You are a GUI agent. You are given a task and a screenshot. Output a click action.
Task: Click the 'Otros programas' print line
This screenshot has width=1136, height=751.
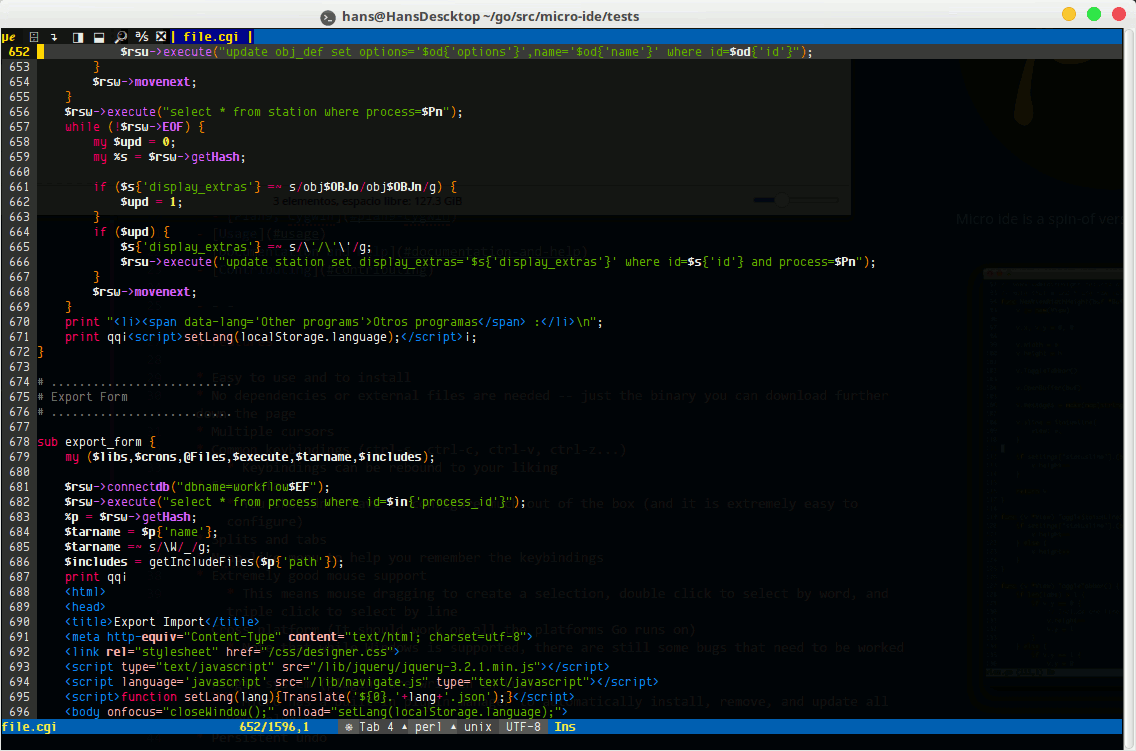(x=333, y=322)
